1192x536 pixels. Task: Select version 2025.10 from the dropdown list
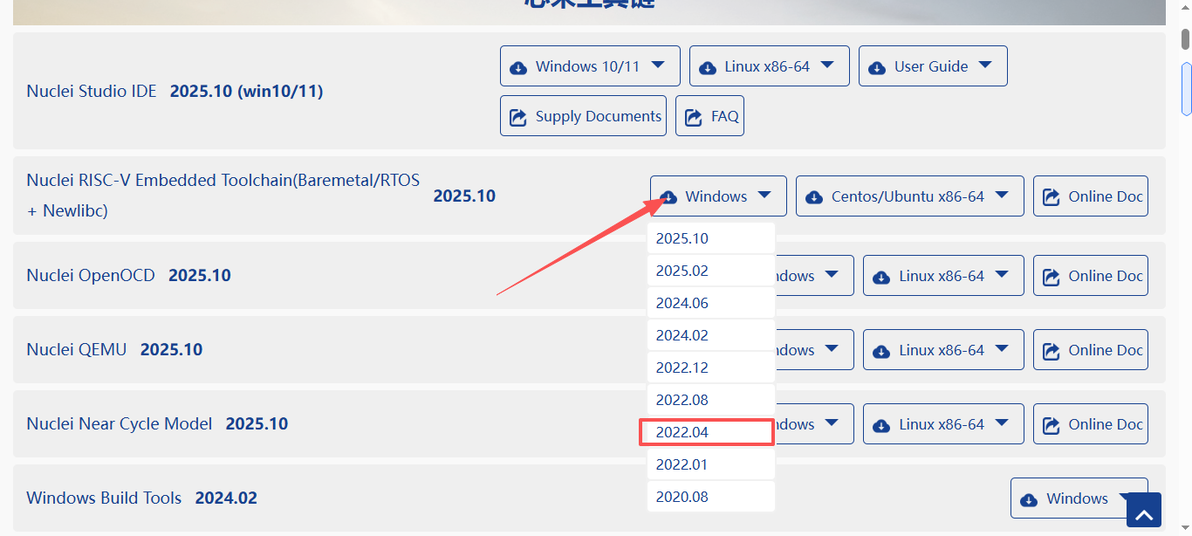pos(711,238)
